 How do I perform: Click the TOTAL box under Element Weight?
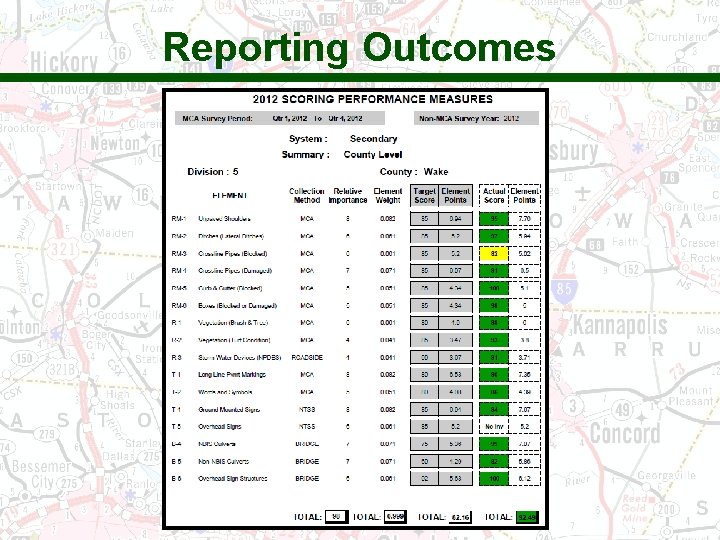(x=394, y=517)
